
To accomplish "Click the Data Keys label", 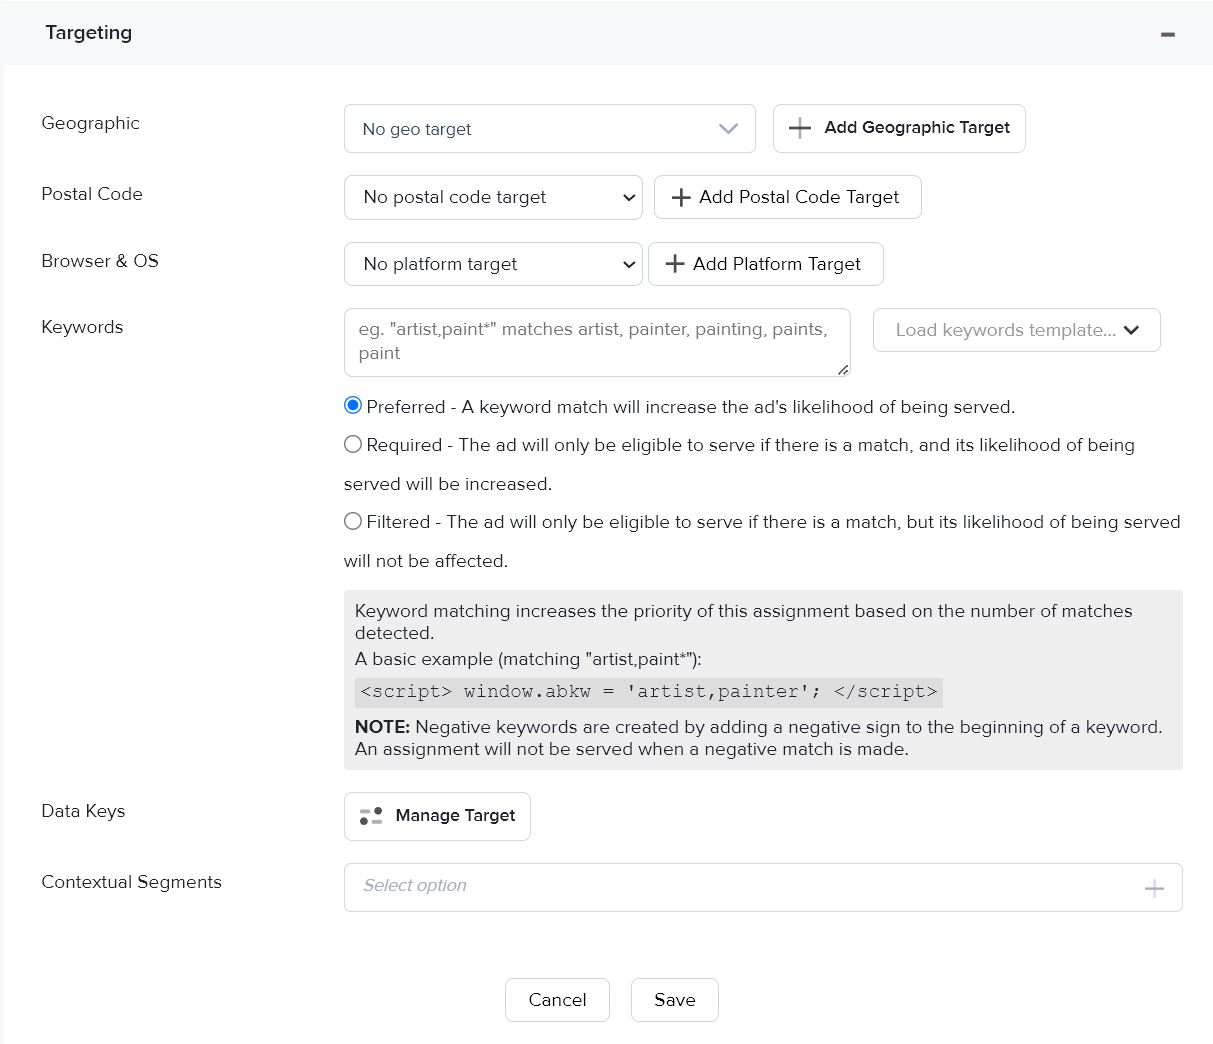I will coord(83,811).
